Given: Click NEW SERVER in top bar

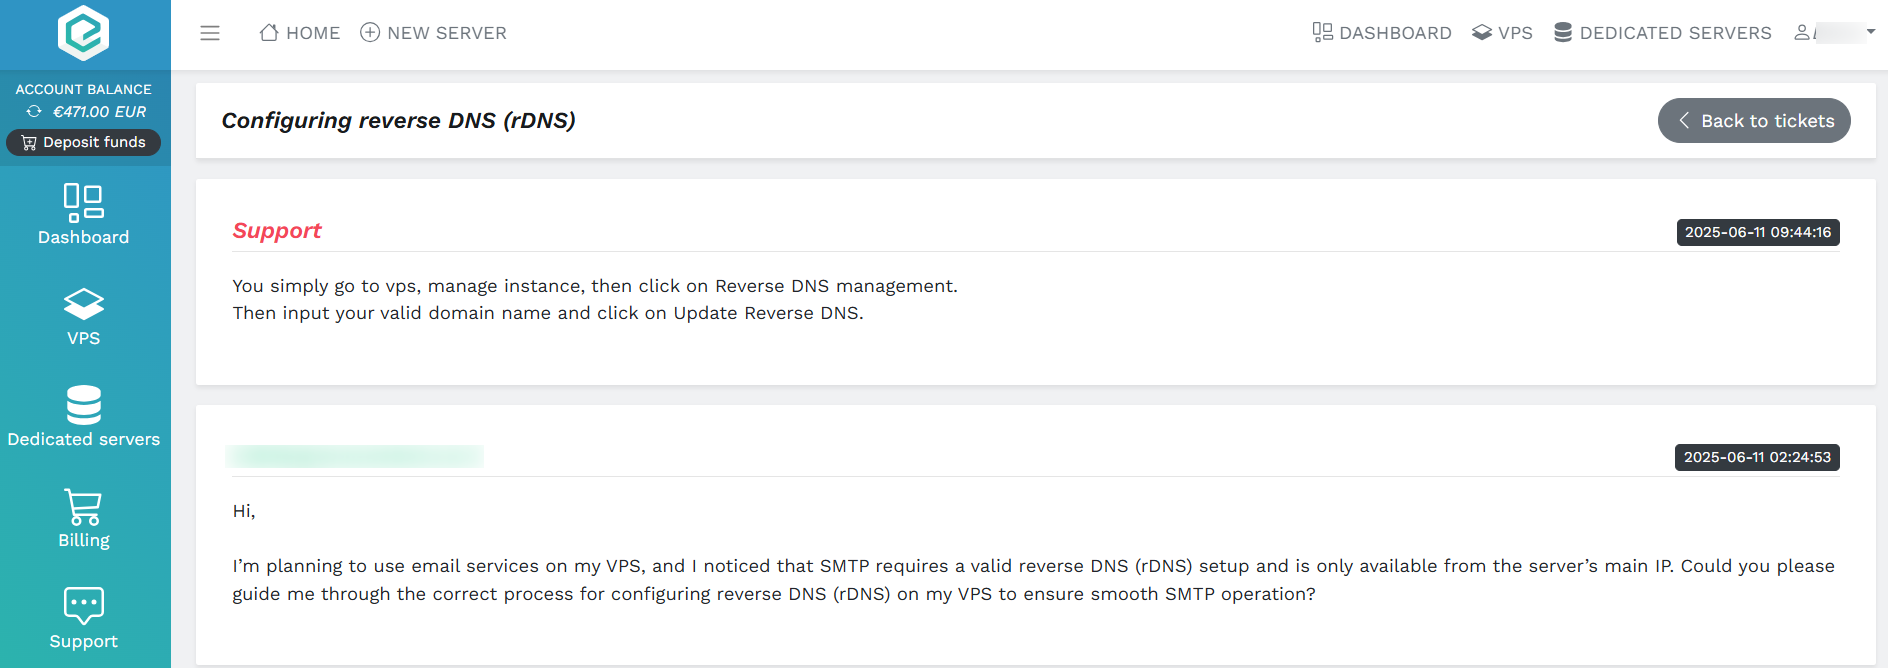Looking at the screenshot, I should [433, 33].
